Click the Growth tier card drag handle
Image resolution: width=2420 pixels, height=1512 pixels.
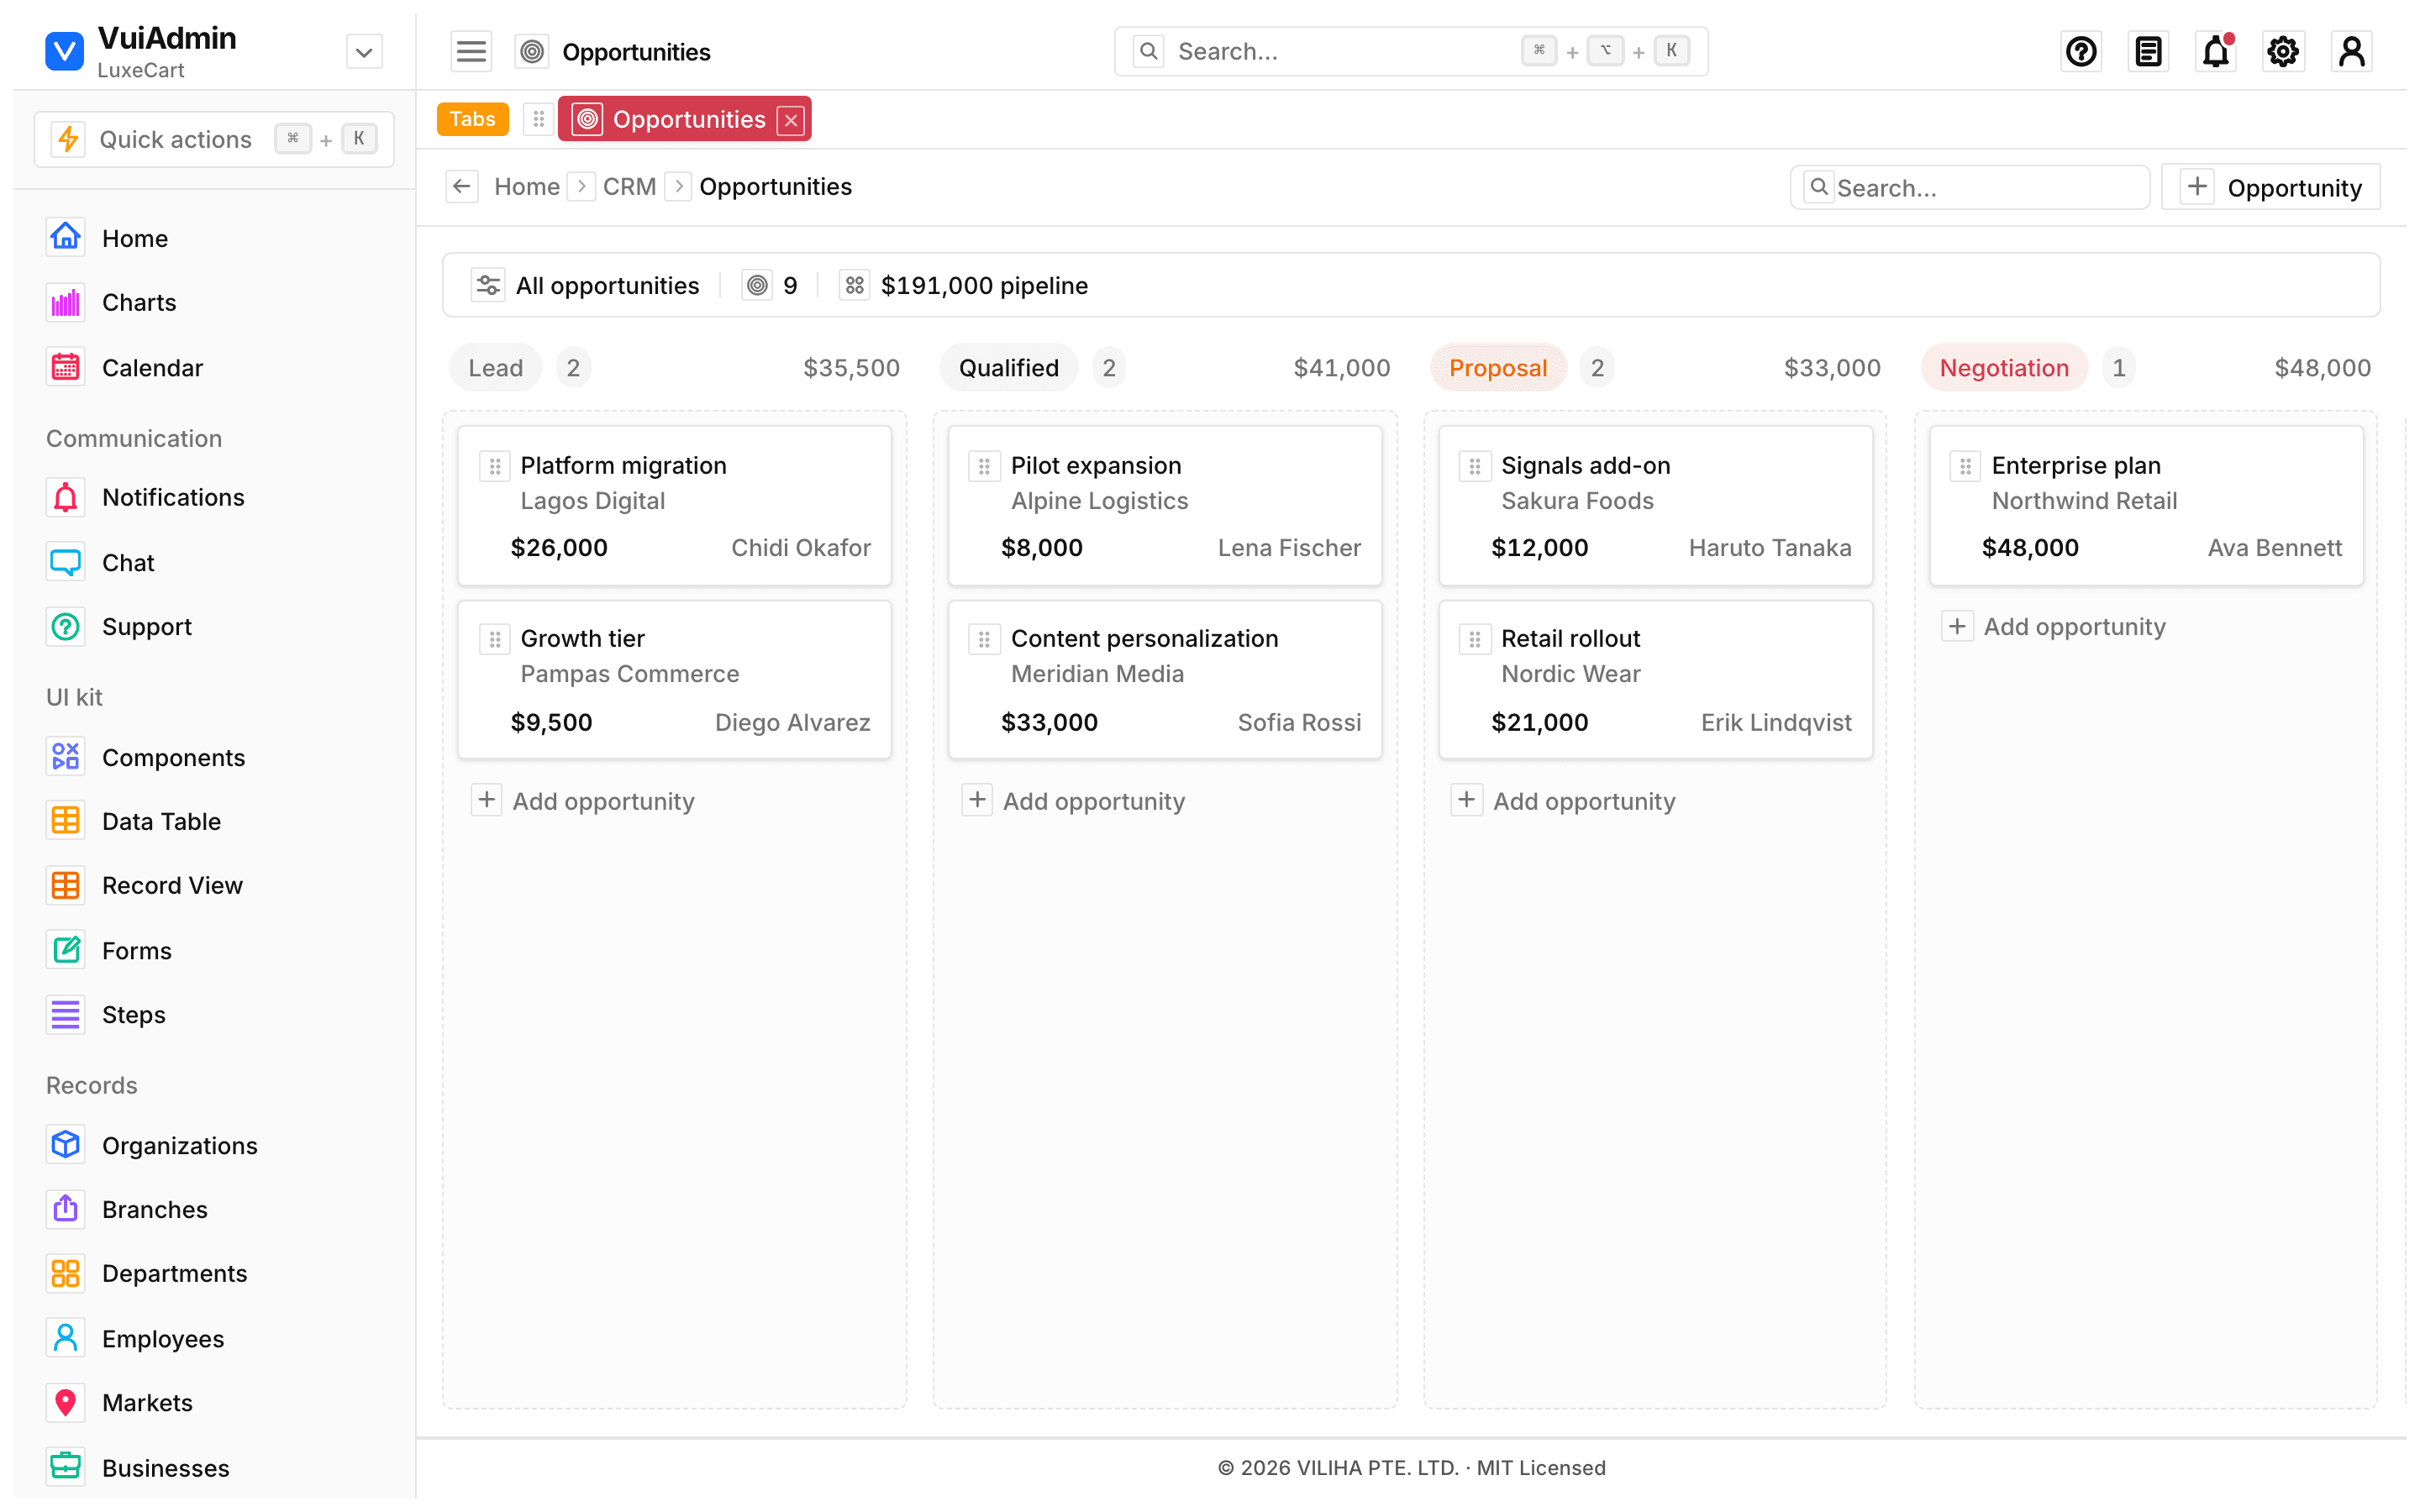click(x=494, y=639)
